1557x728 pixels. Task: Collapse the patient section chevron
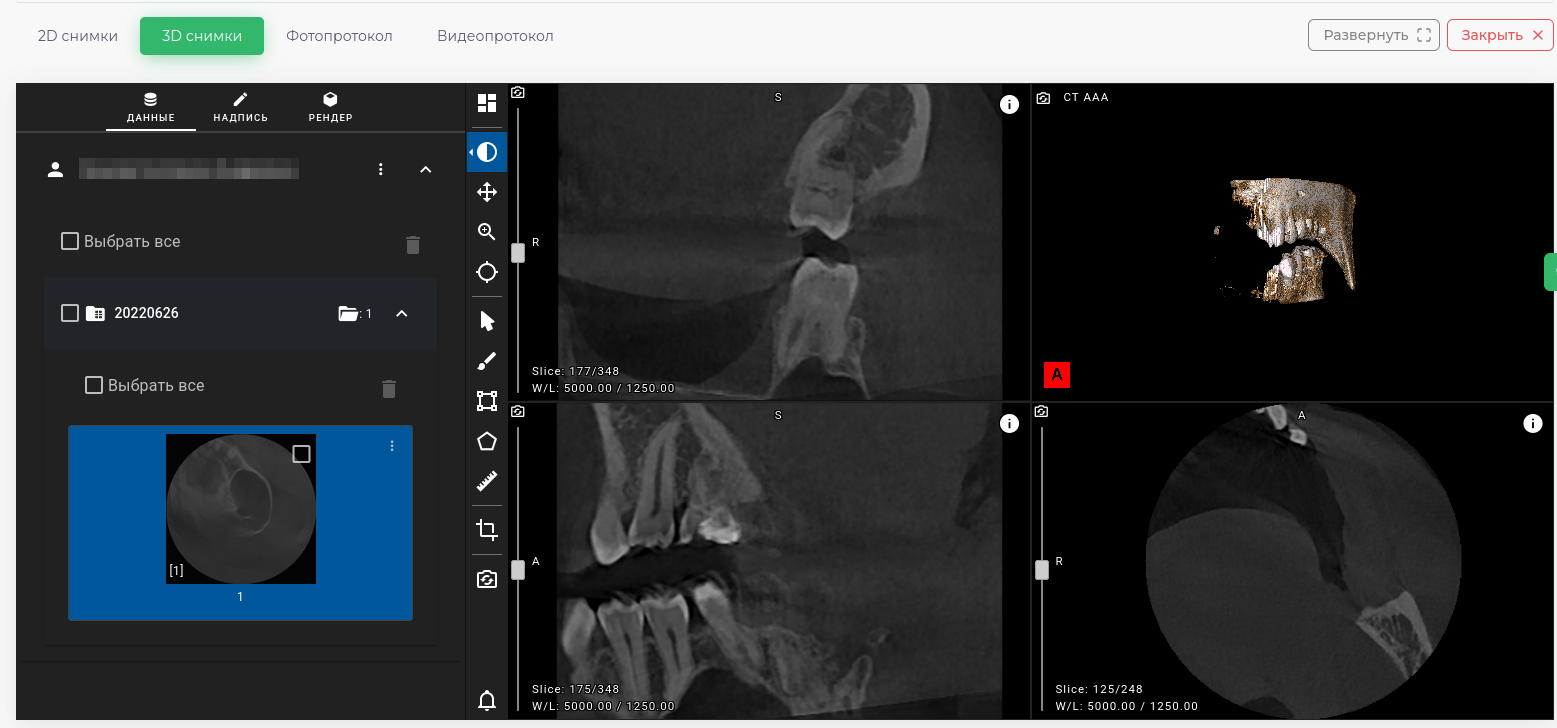coord(425,170)
